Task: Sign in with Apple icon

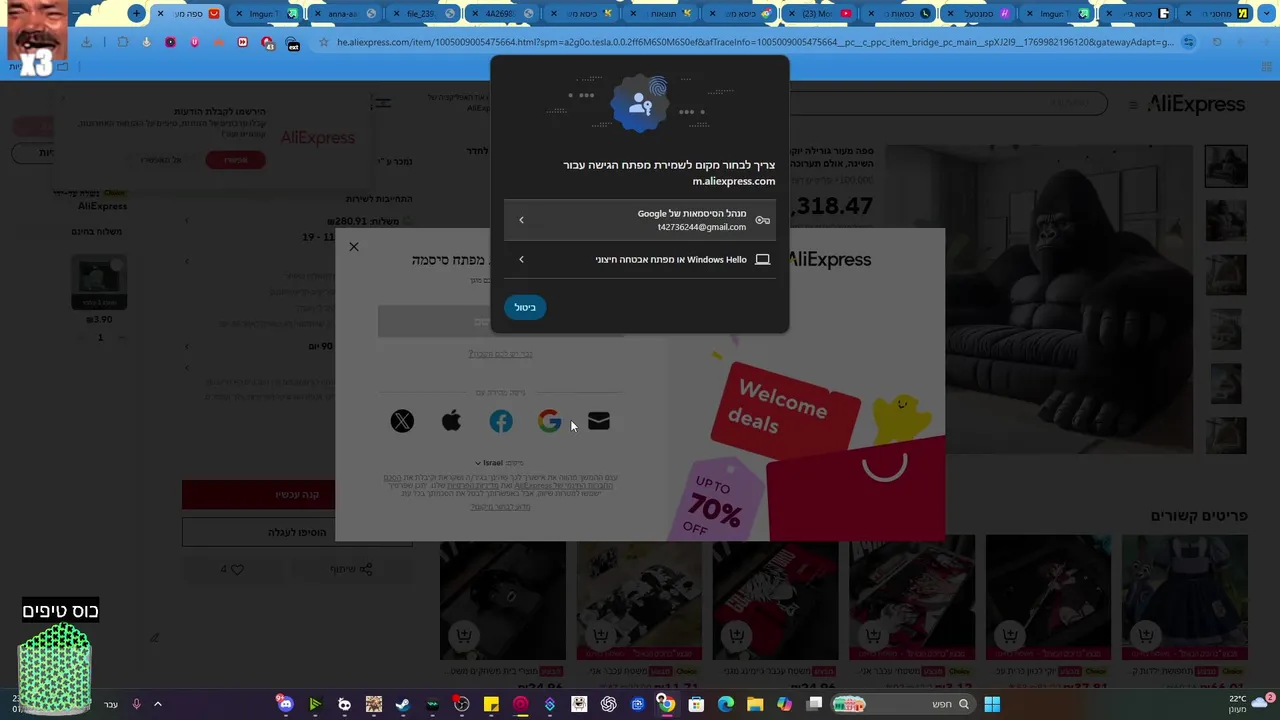Action: pos(451,422)
